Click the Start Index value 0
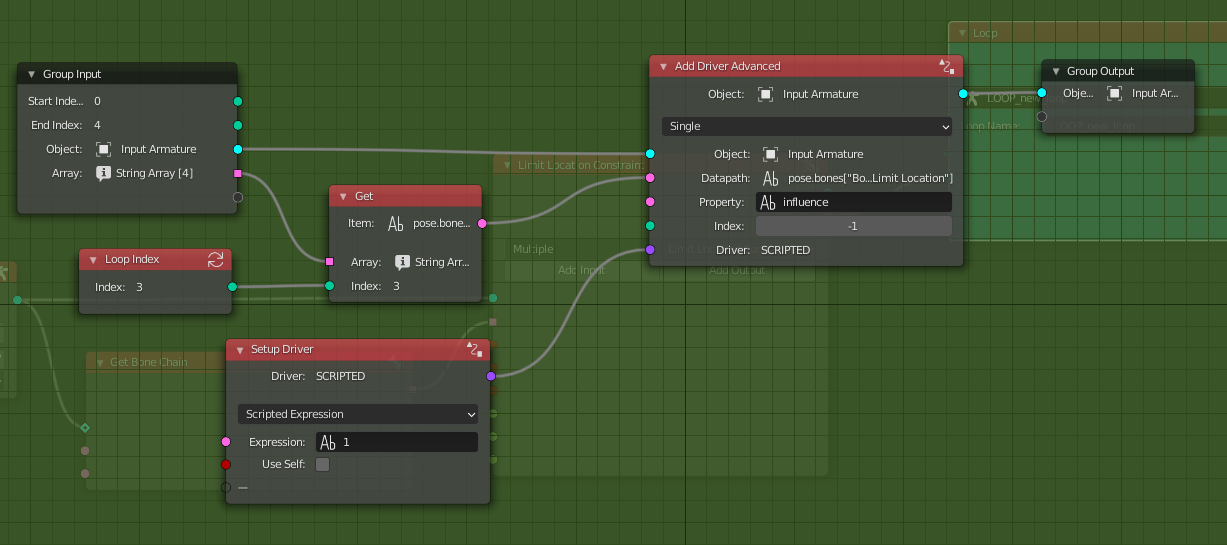The height and width of the screenshot is (545, 1227). tap(97, 101)
